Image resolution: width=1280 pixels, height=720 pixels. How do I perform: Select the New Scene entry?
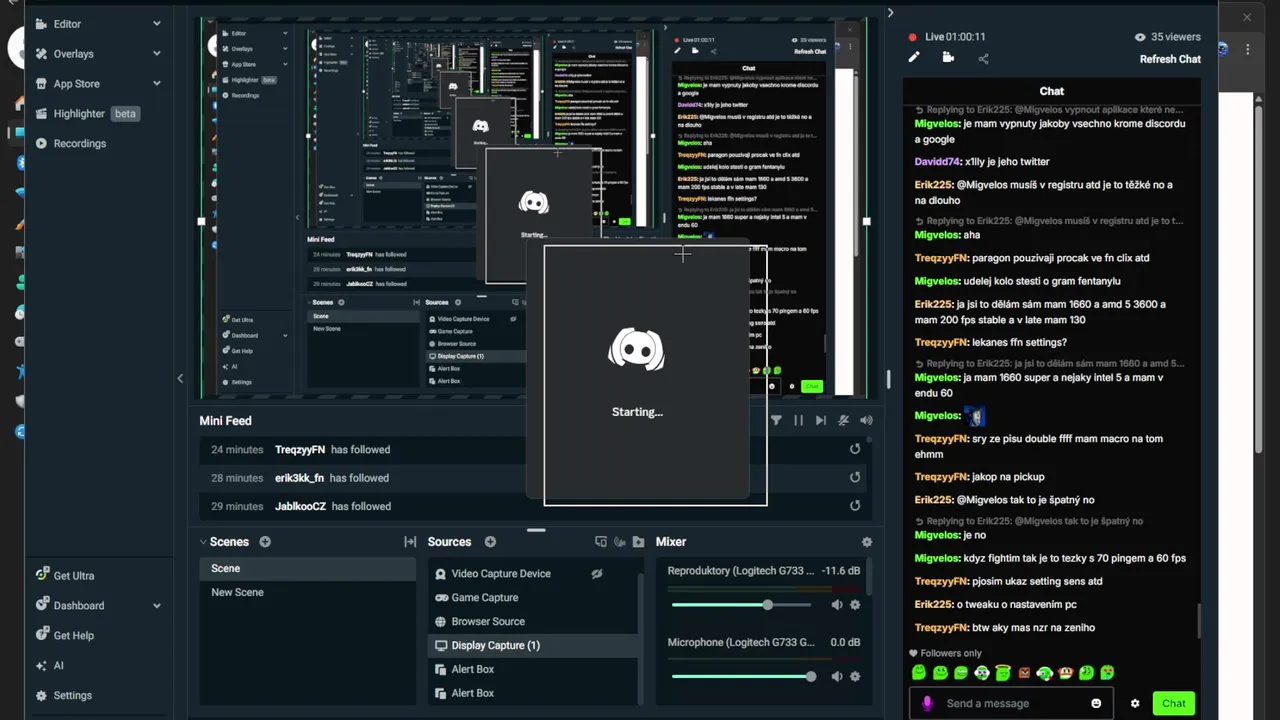tap(308, 592)
